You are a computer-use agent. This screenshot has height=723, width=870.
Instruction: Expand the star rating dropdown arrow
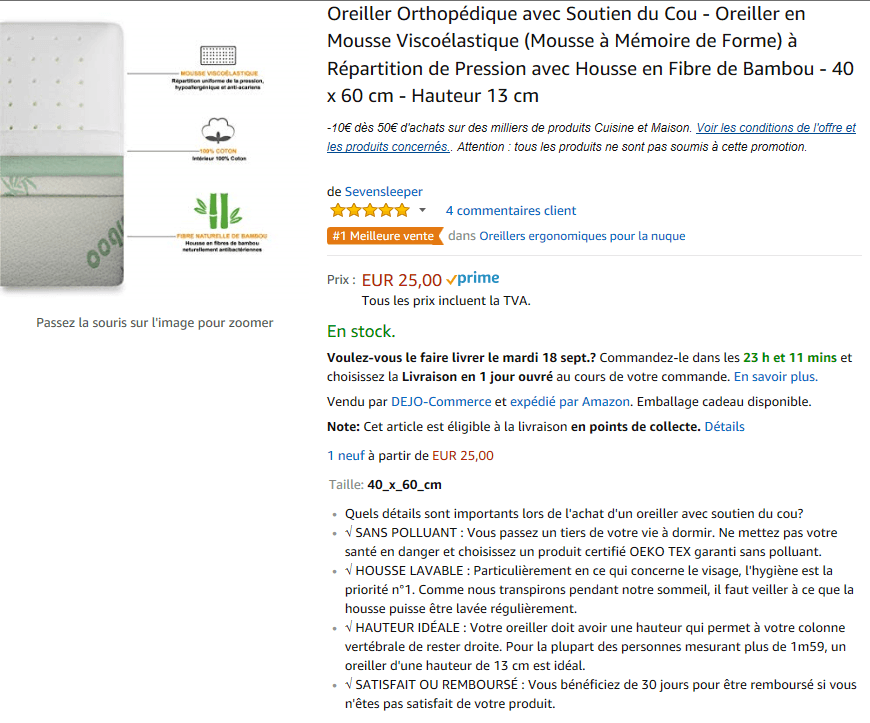pos(422,210)
